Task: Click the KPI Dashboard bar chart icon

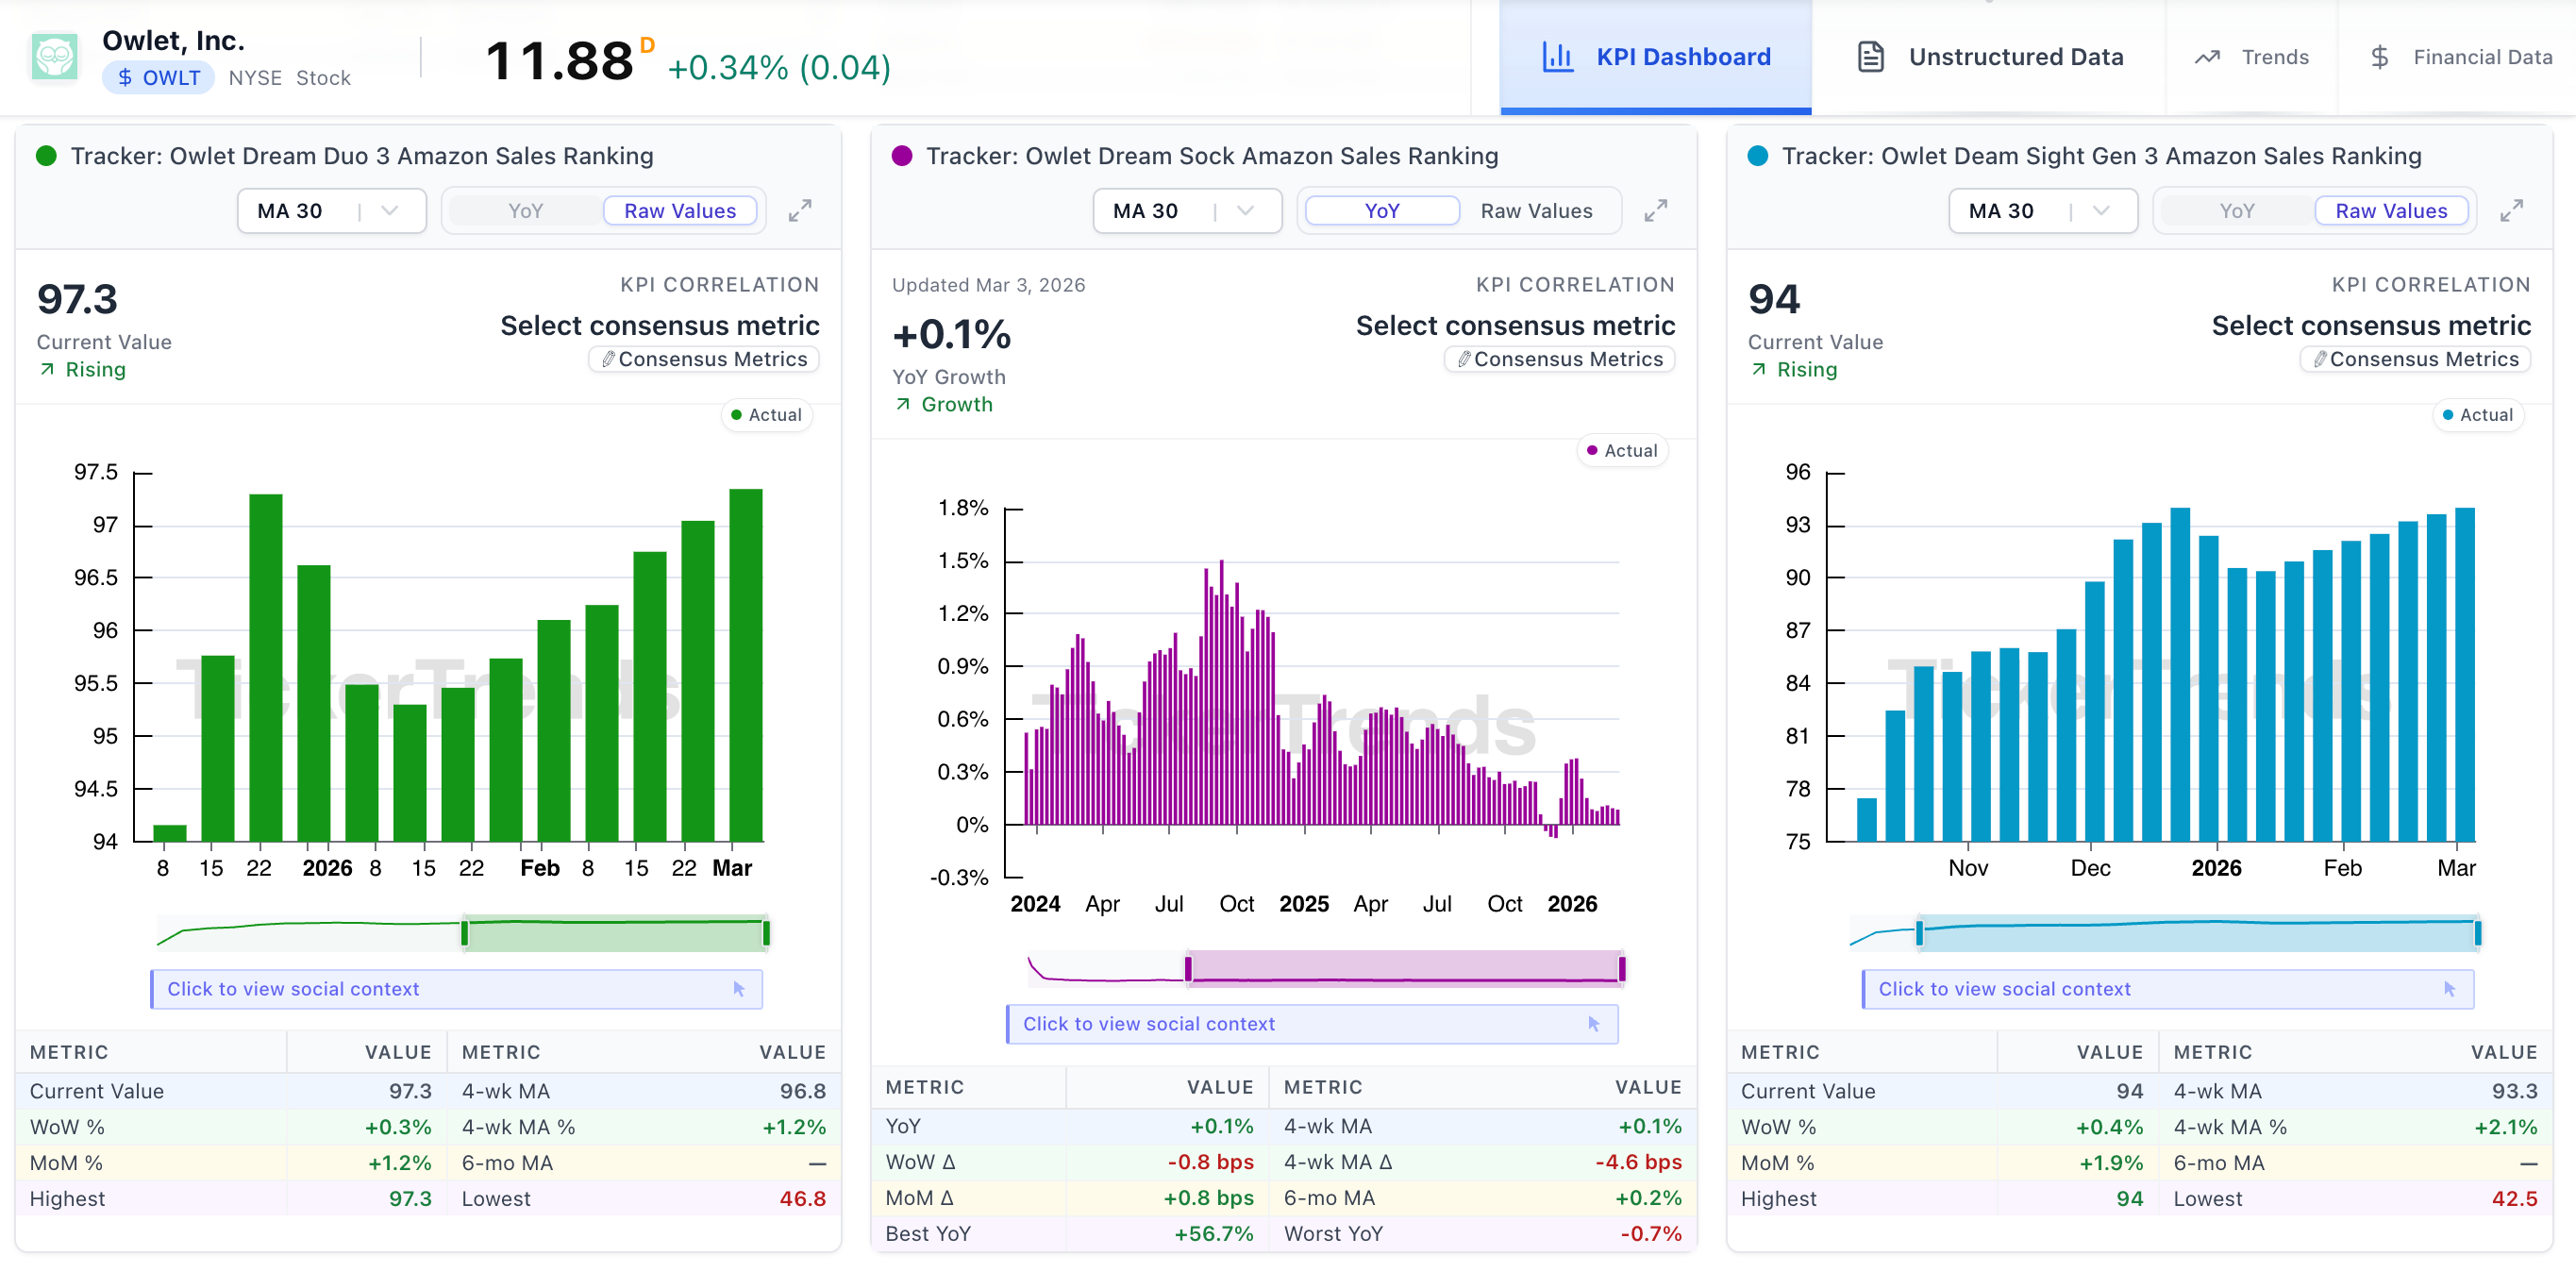Action: pyautogui.click(x=1557, y=57)
